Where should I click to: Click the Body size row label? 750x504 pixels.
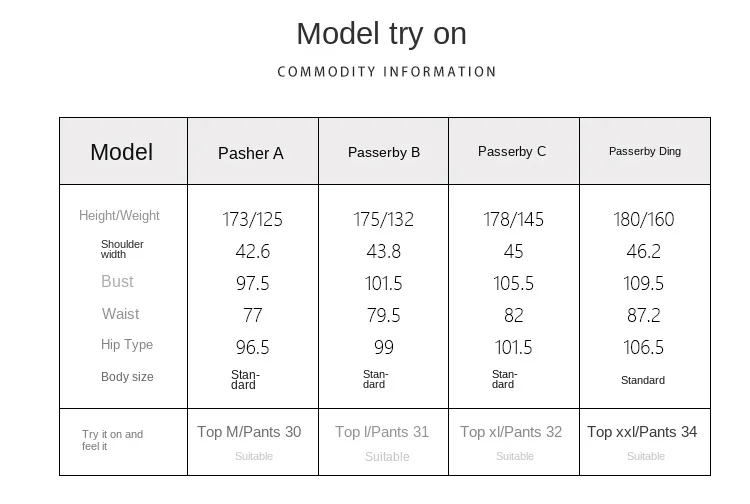point(127,377)
